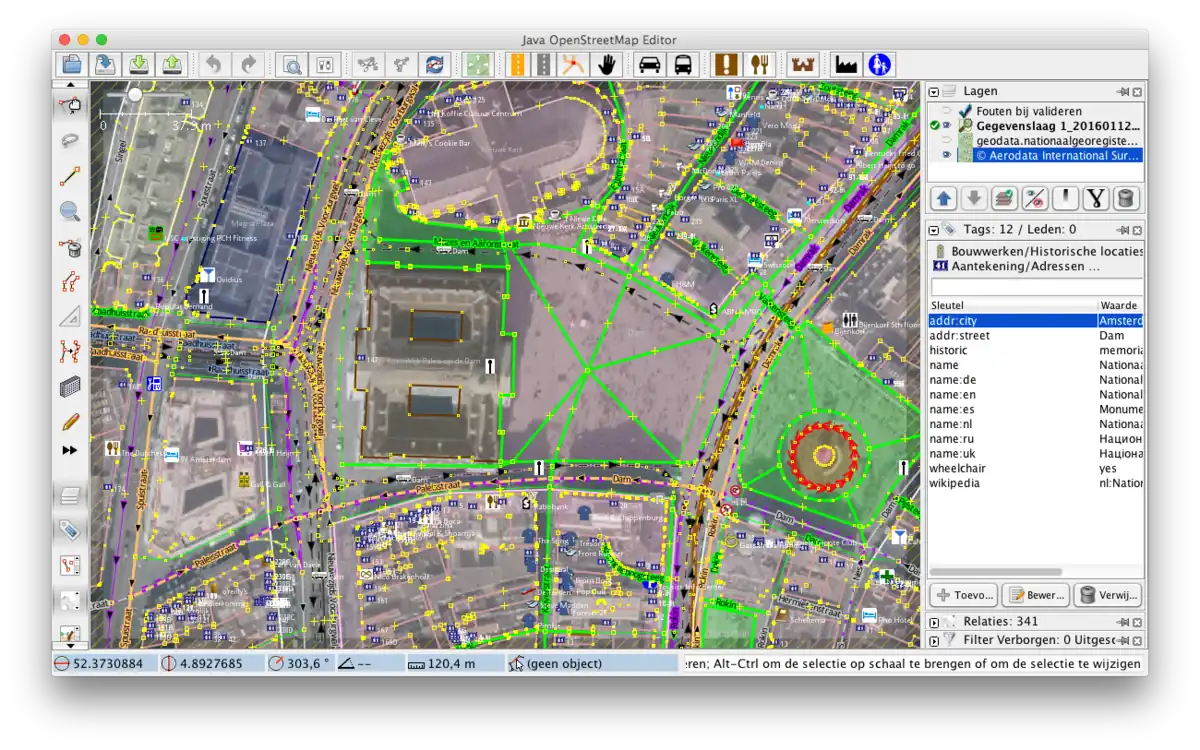Toggle visibility of Aerodata International layer
Image resolution: width=1200 pixels, height=750 pixels.
coord(946,155)
